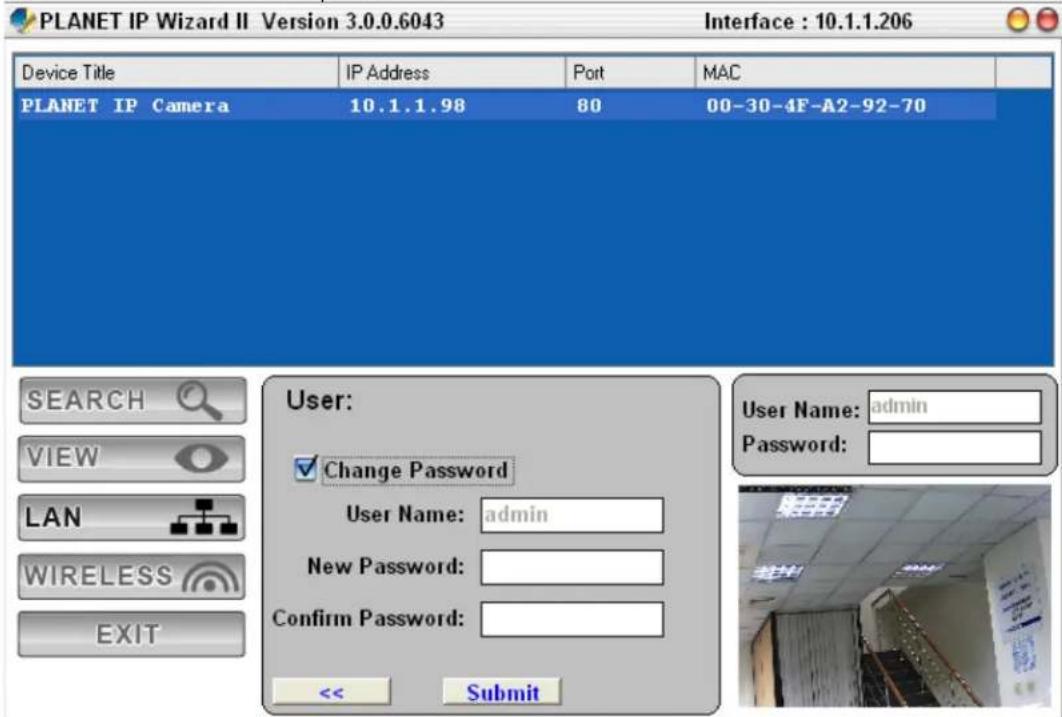Focus the New Password input field

click(x=572, y=567)
